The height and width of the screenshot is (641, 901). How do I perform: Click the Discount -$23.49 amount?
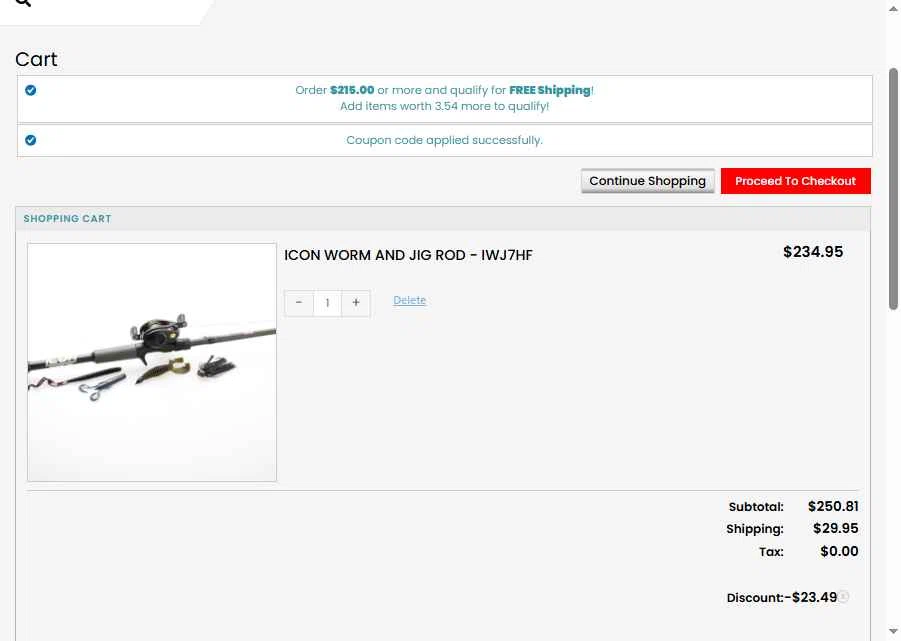pyautogui.click(x=811, y=597)
